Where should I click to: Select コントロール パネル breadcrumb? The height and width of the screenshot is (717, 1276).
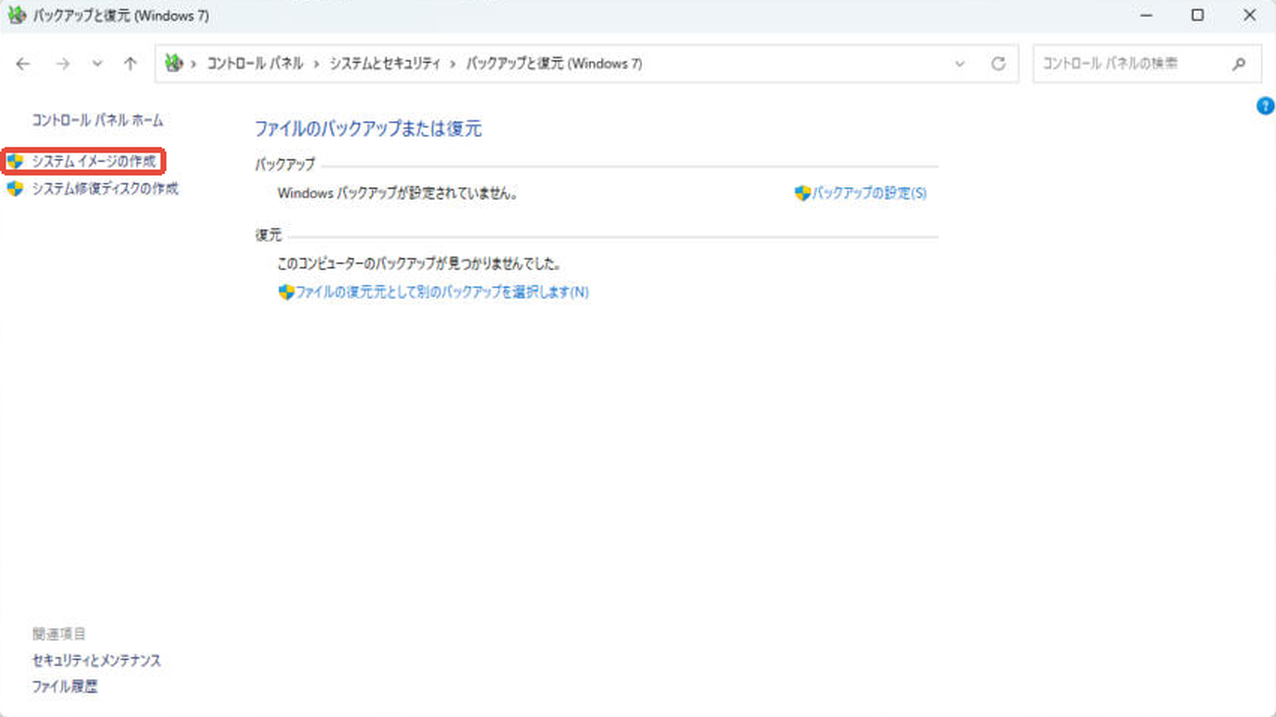(254, 63)
